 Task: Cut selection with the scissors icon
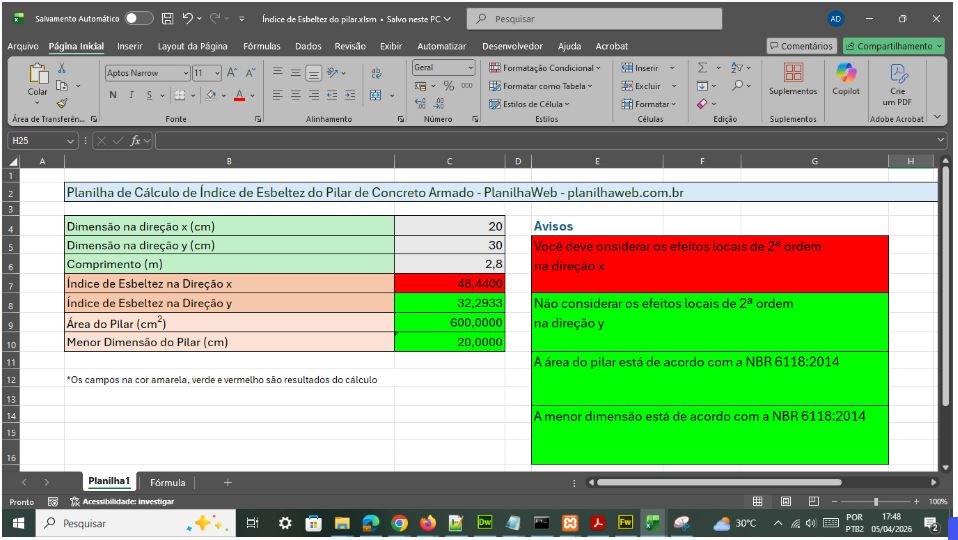pos(62,69)
